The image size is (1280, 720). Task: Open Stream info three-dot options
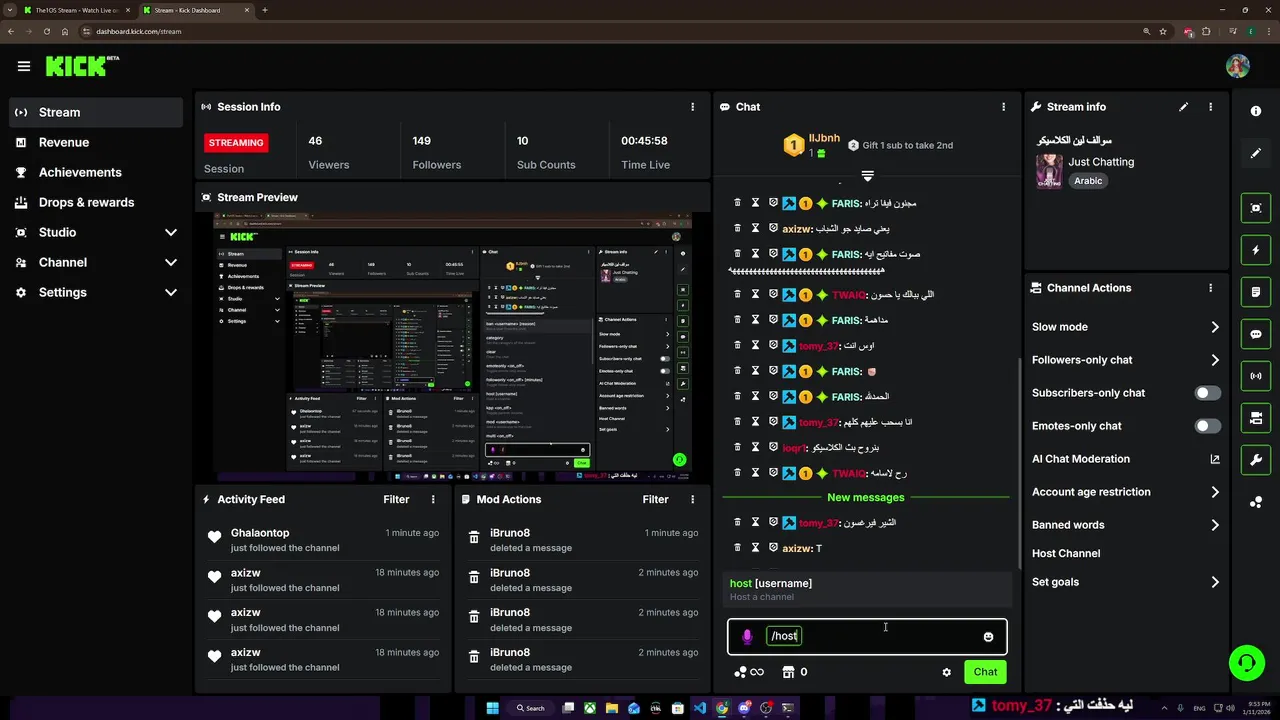[x=1211, y=107]
